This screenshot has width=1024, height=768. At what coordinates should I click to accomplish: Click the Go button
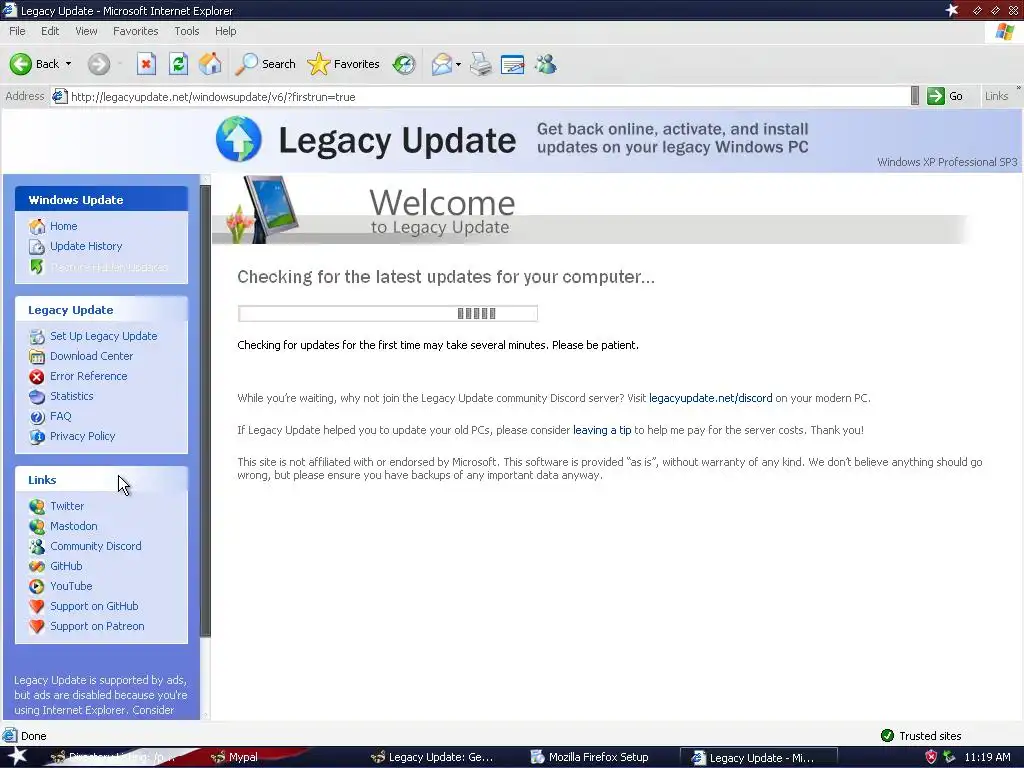[945, 96]
